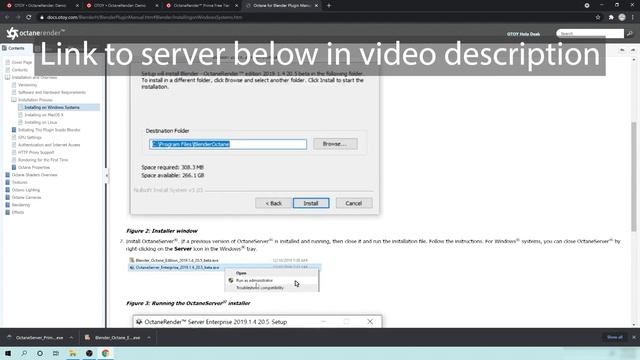Open the OctaneServer_Prim...exe download options chevron
Screen dimensions: 640x360
[x=71, y=338]
